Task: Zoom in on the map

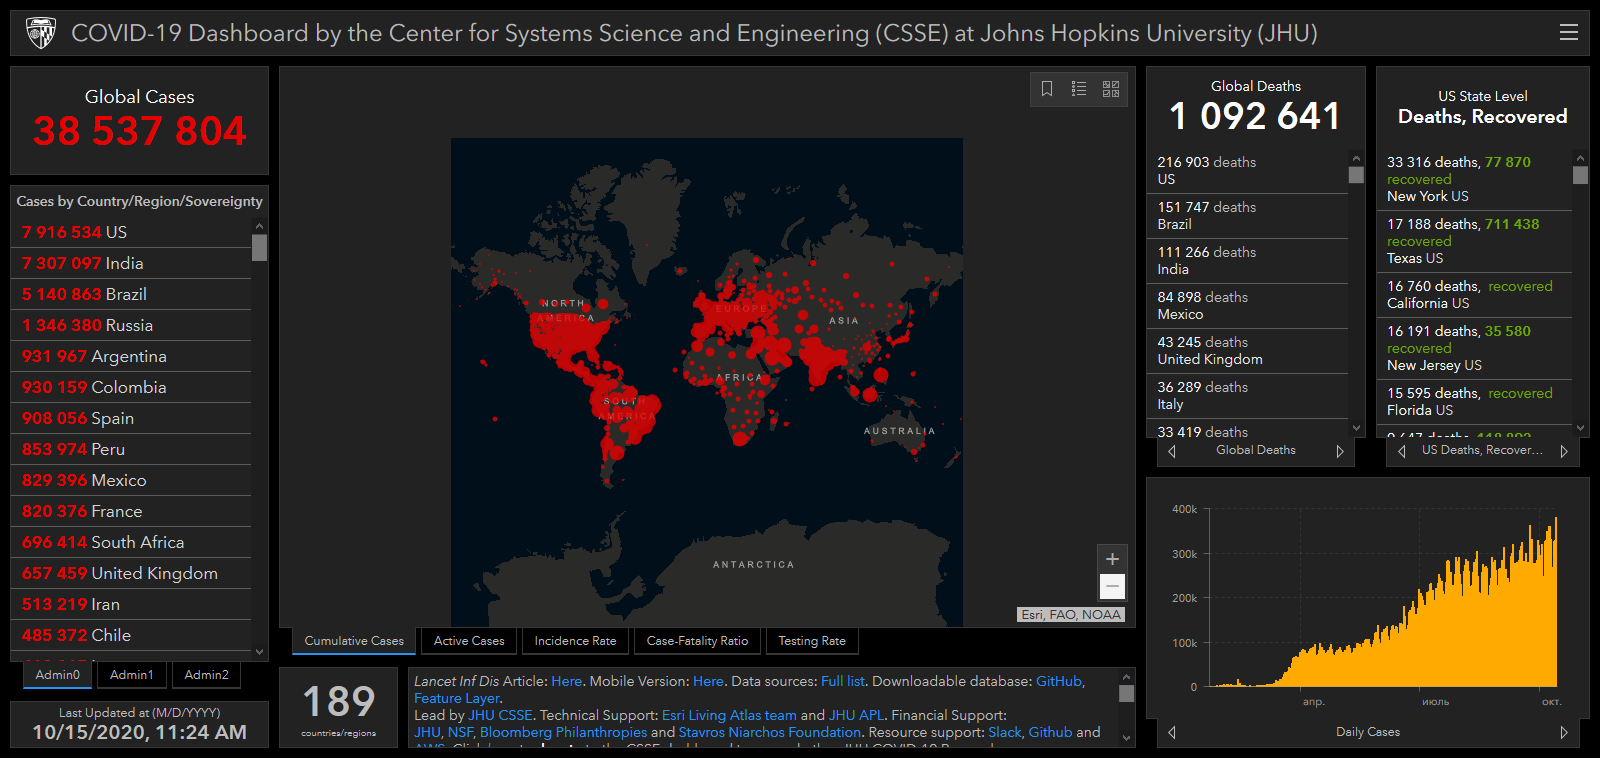Action: click(x=1112, y=559)
